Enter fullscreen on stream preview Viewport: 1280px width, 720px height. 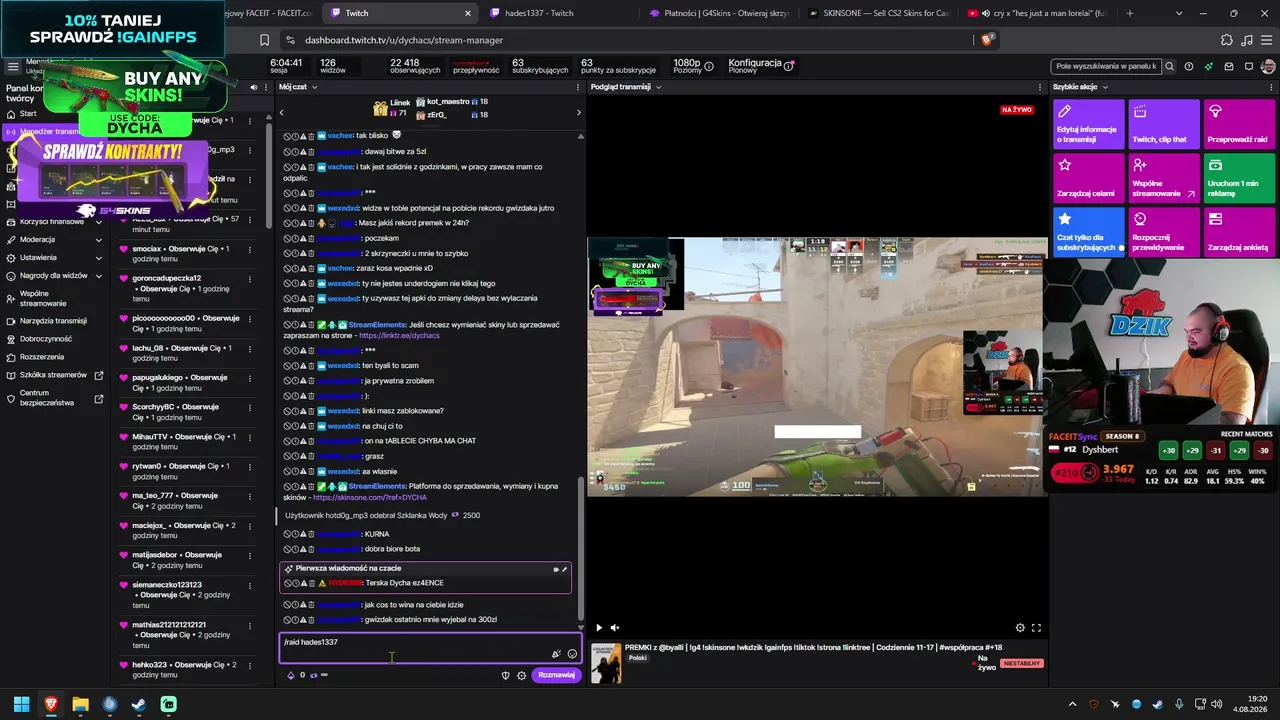pyautogui.click(x=1036, y=628)
